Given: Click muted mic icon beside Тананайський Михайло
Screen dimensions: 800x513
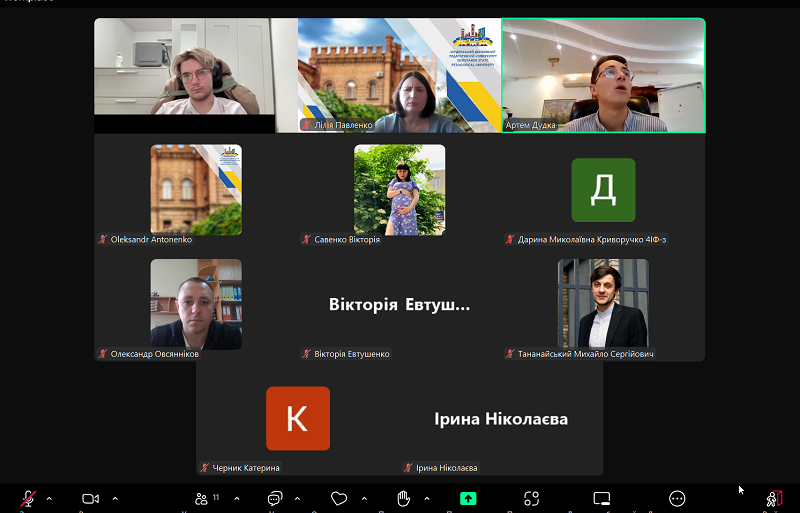Looking at the screenshot, I should [510, 354].
